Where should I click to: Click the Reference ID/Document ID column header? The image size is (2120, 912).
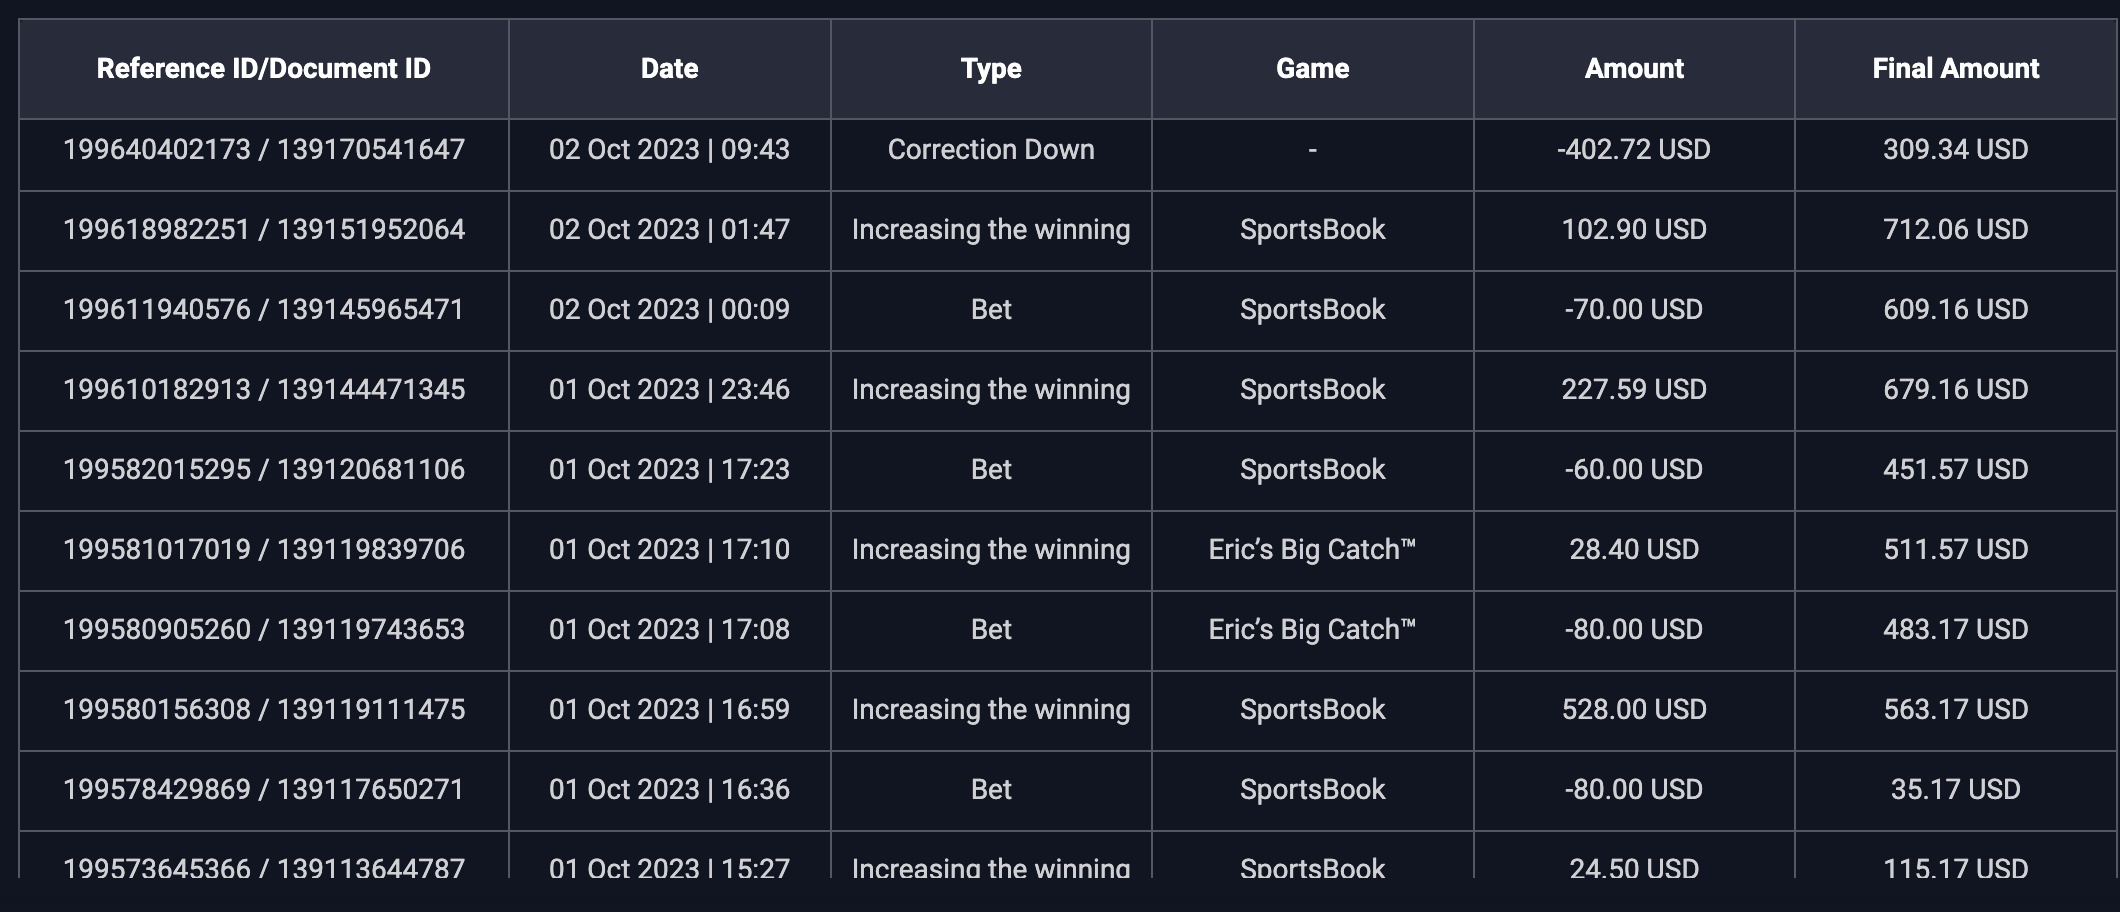coord(263,68)
